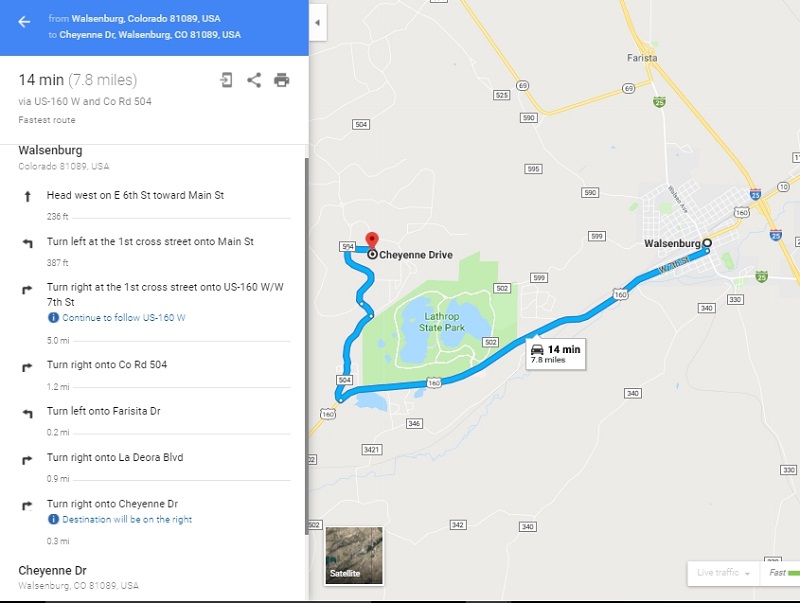Open the share directions icon
800x603 pixels.
(x=254, y=80)
